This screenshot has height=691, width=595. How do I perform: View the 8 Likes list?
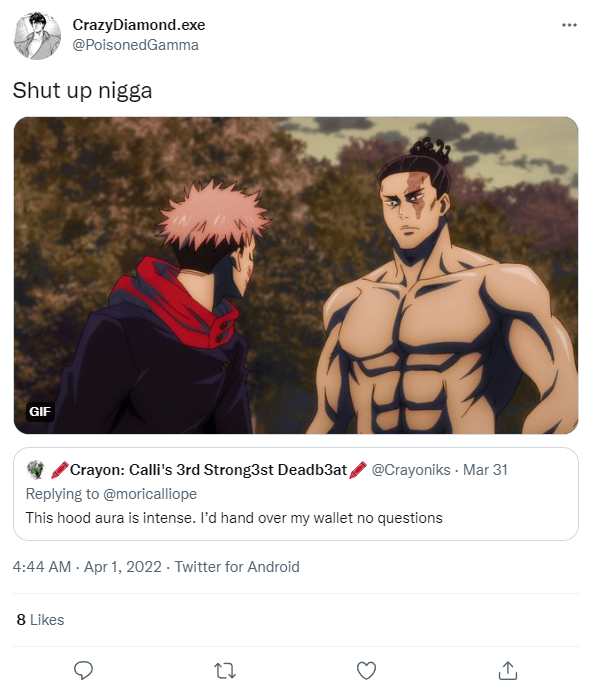[x=41, y=620]
